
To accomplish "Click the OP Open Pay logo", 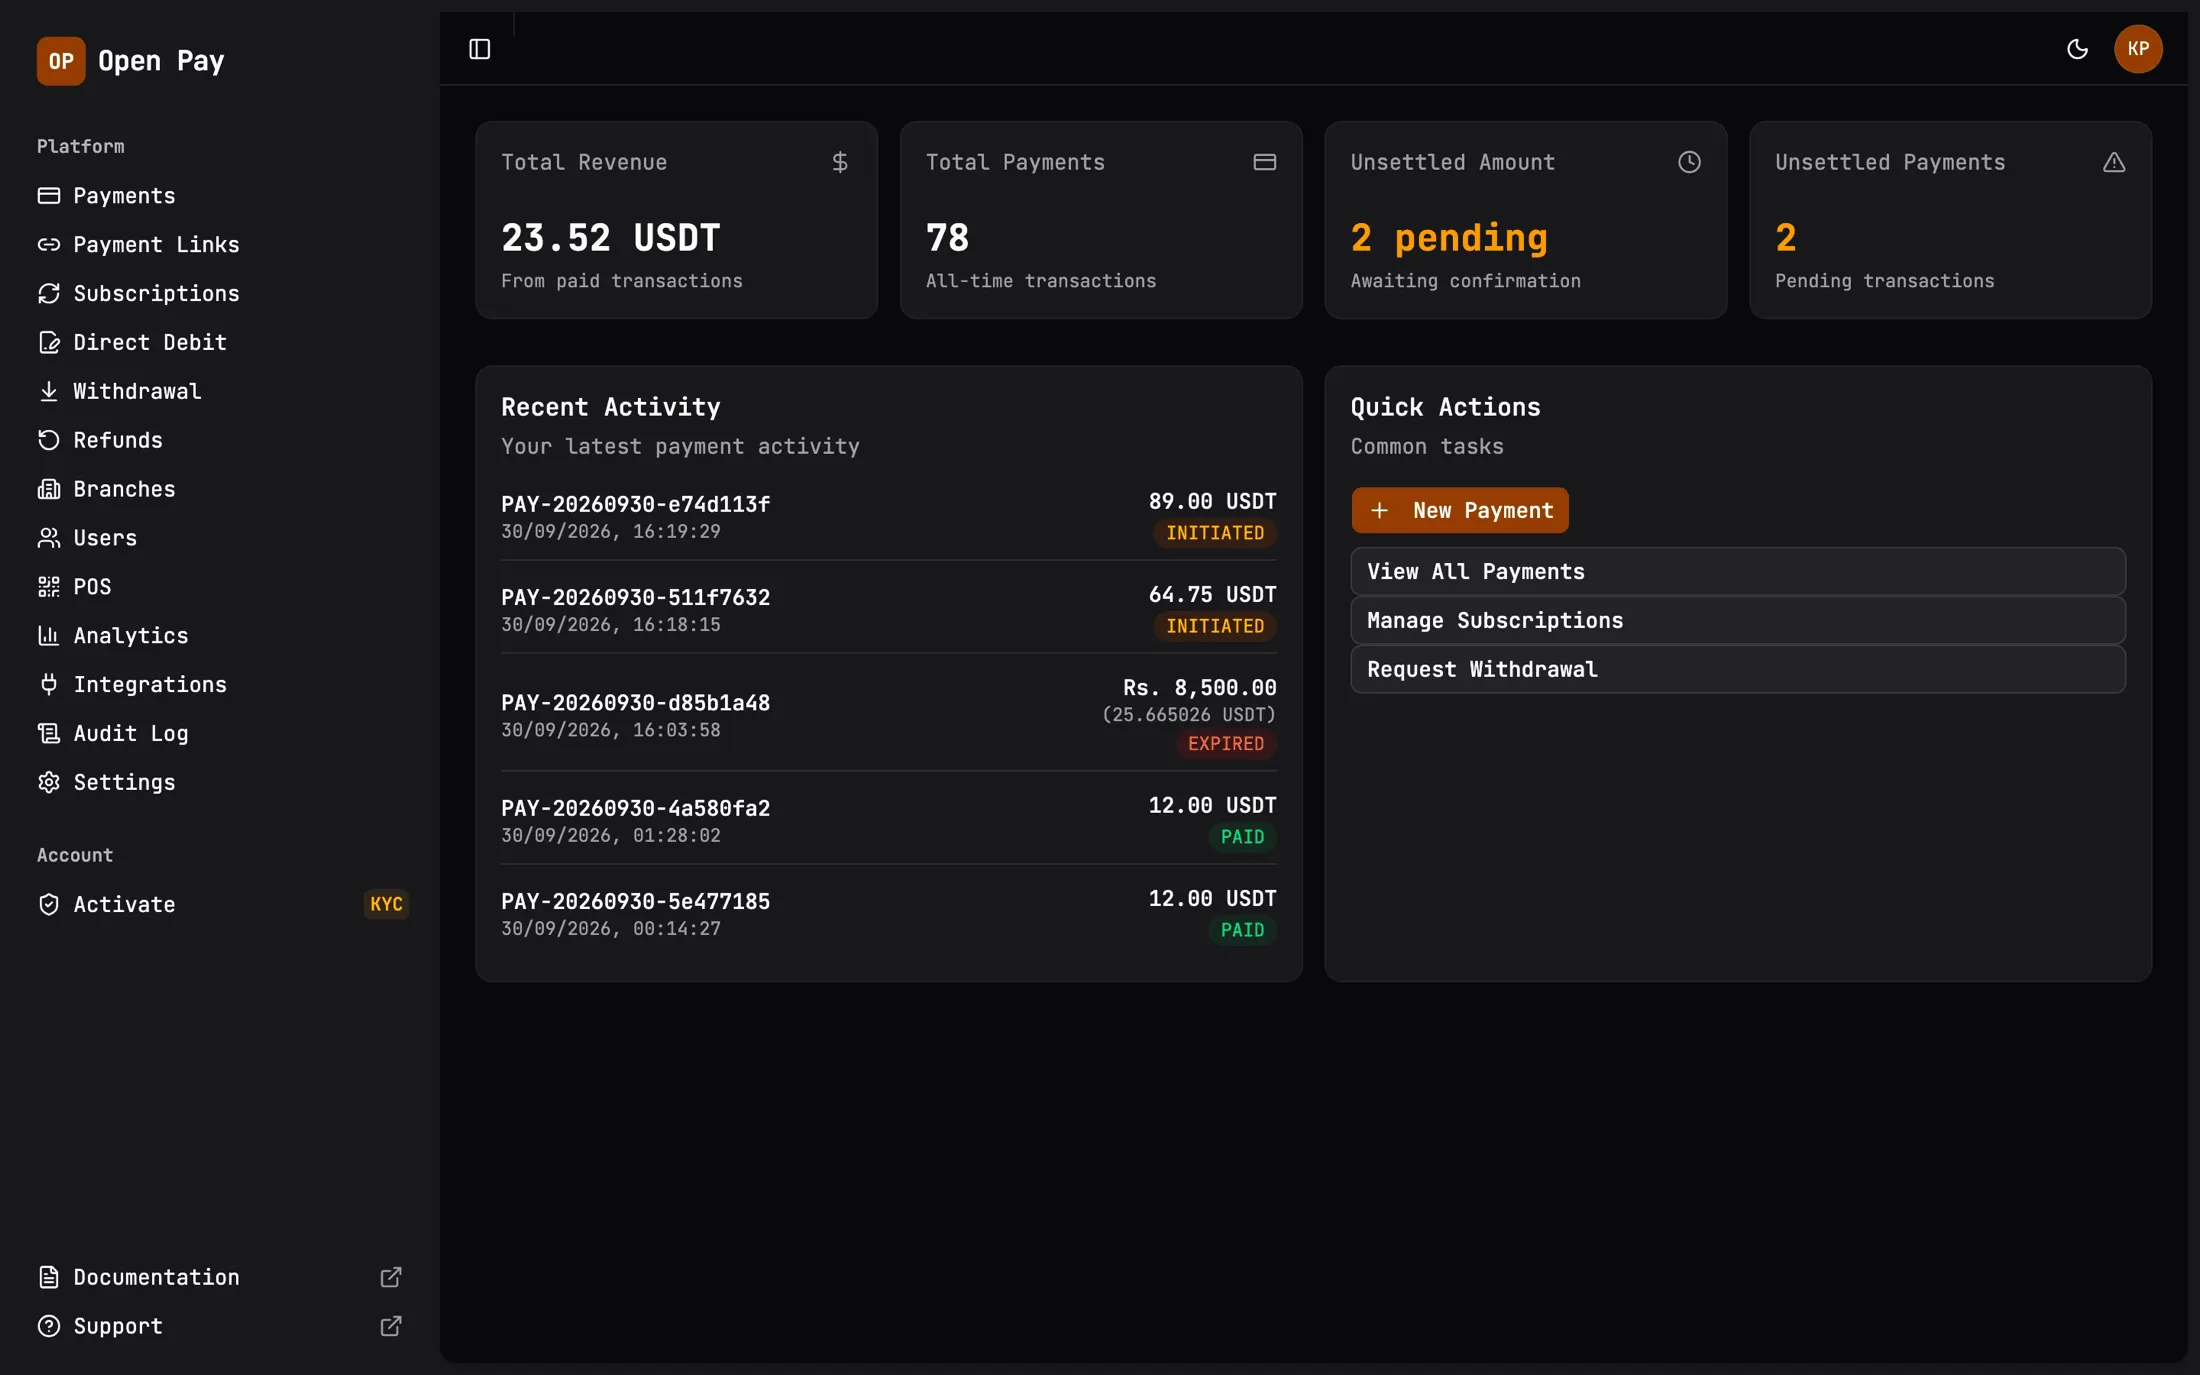I will point(131,61).
